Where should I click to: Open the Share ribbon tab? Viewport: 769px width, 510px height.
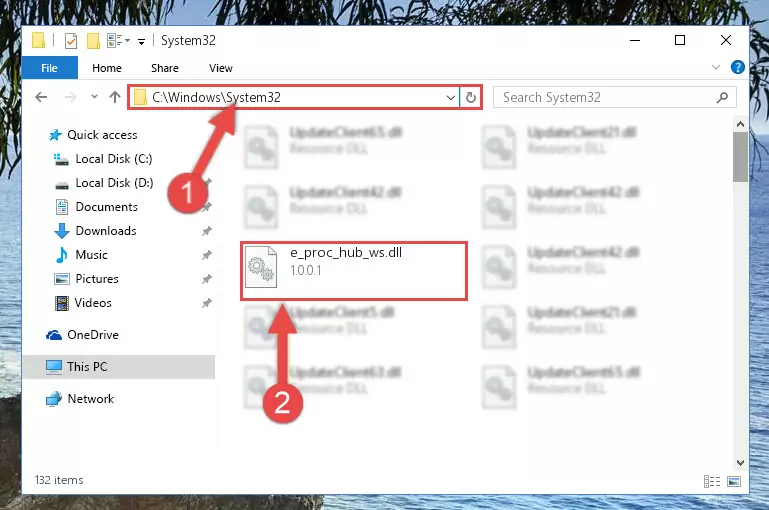tap(165, 68)
